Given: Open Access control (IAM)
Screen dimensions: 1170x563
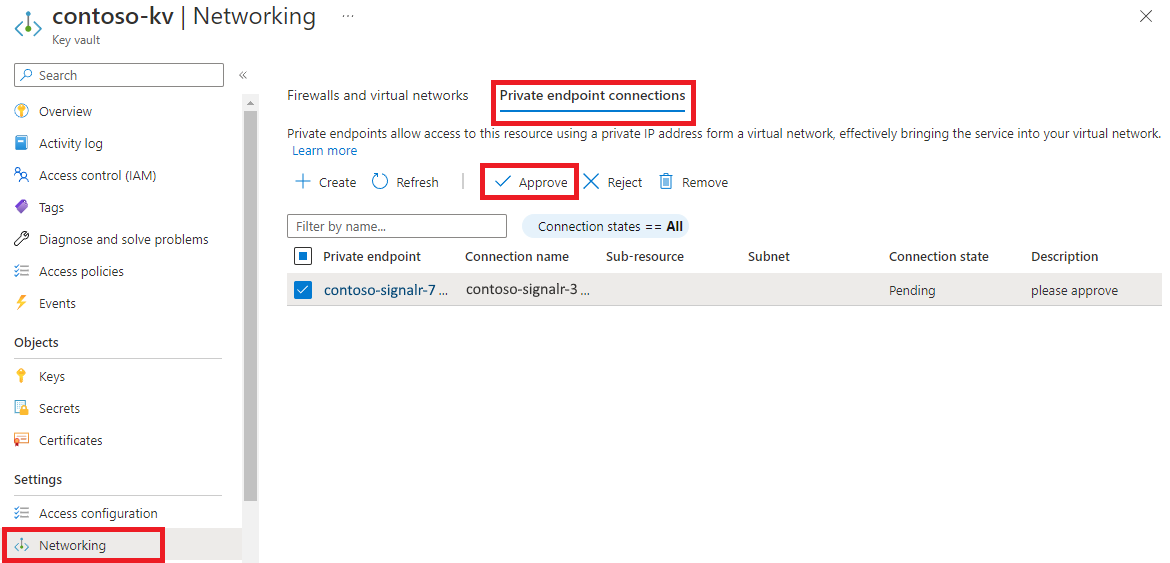Looking at the screenshot, I should click(97, 175).
